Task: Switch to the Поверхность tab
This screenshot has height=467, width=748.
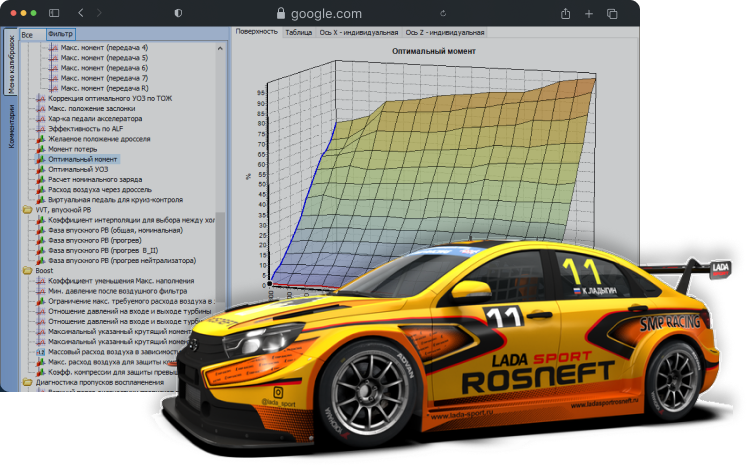Action: click(257, 31)
